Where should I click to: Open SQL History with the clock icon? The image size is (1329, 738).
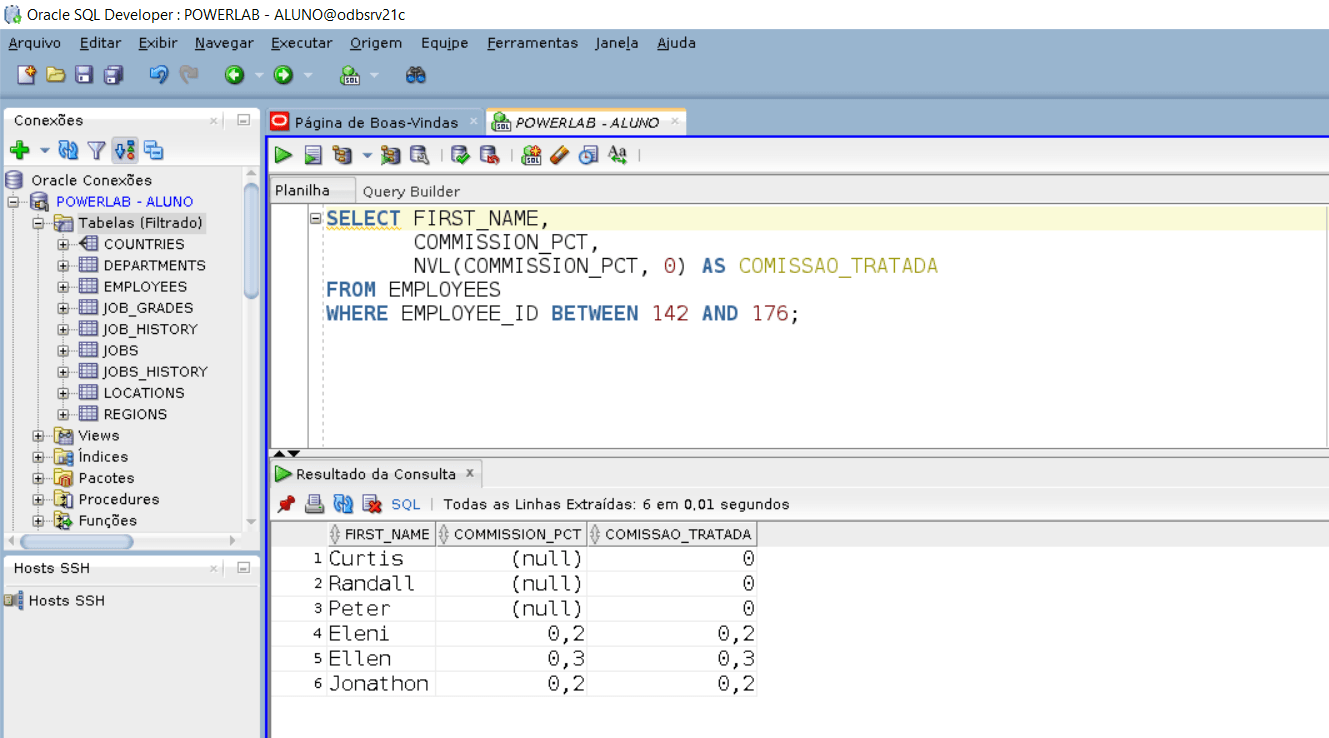(x=588, y=155)
